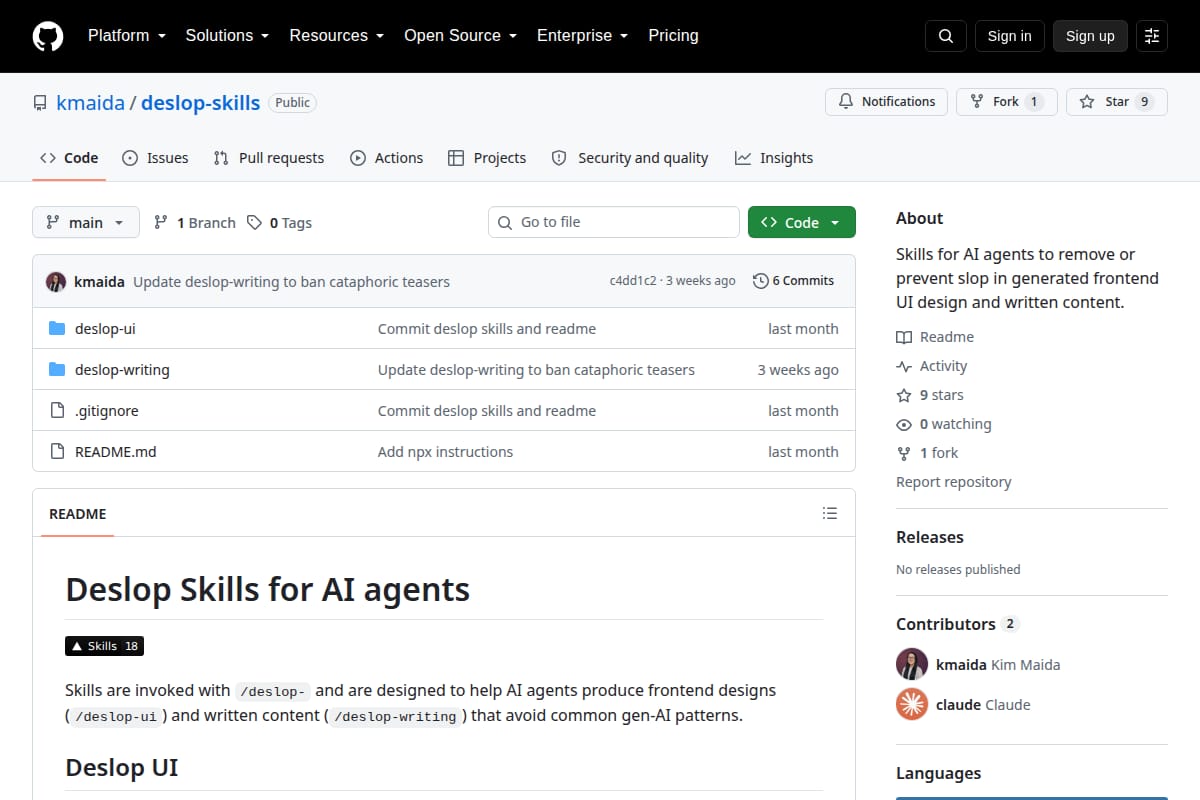Click the Skills 18 badge
Screen dimensions: 1200x800
(x=105, y=646)
